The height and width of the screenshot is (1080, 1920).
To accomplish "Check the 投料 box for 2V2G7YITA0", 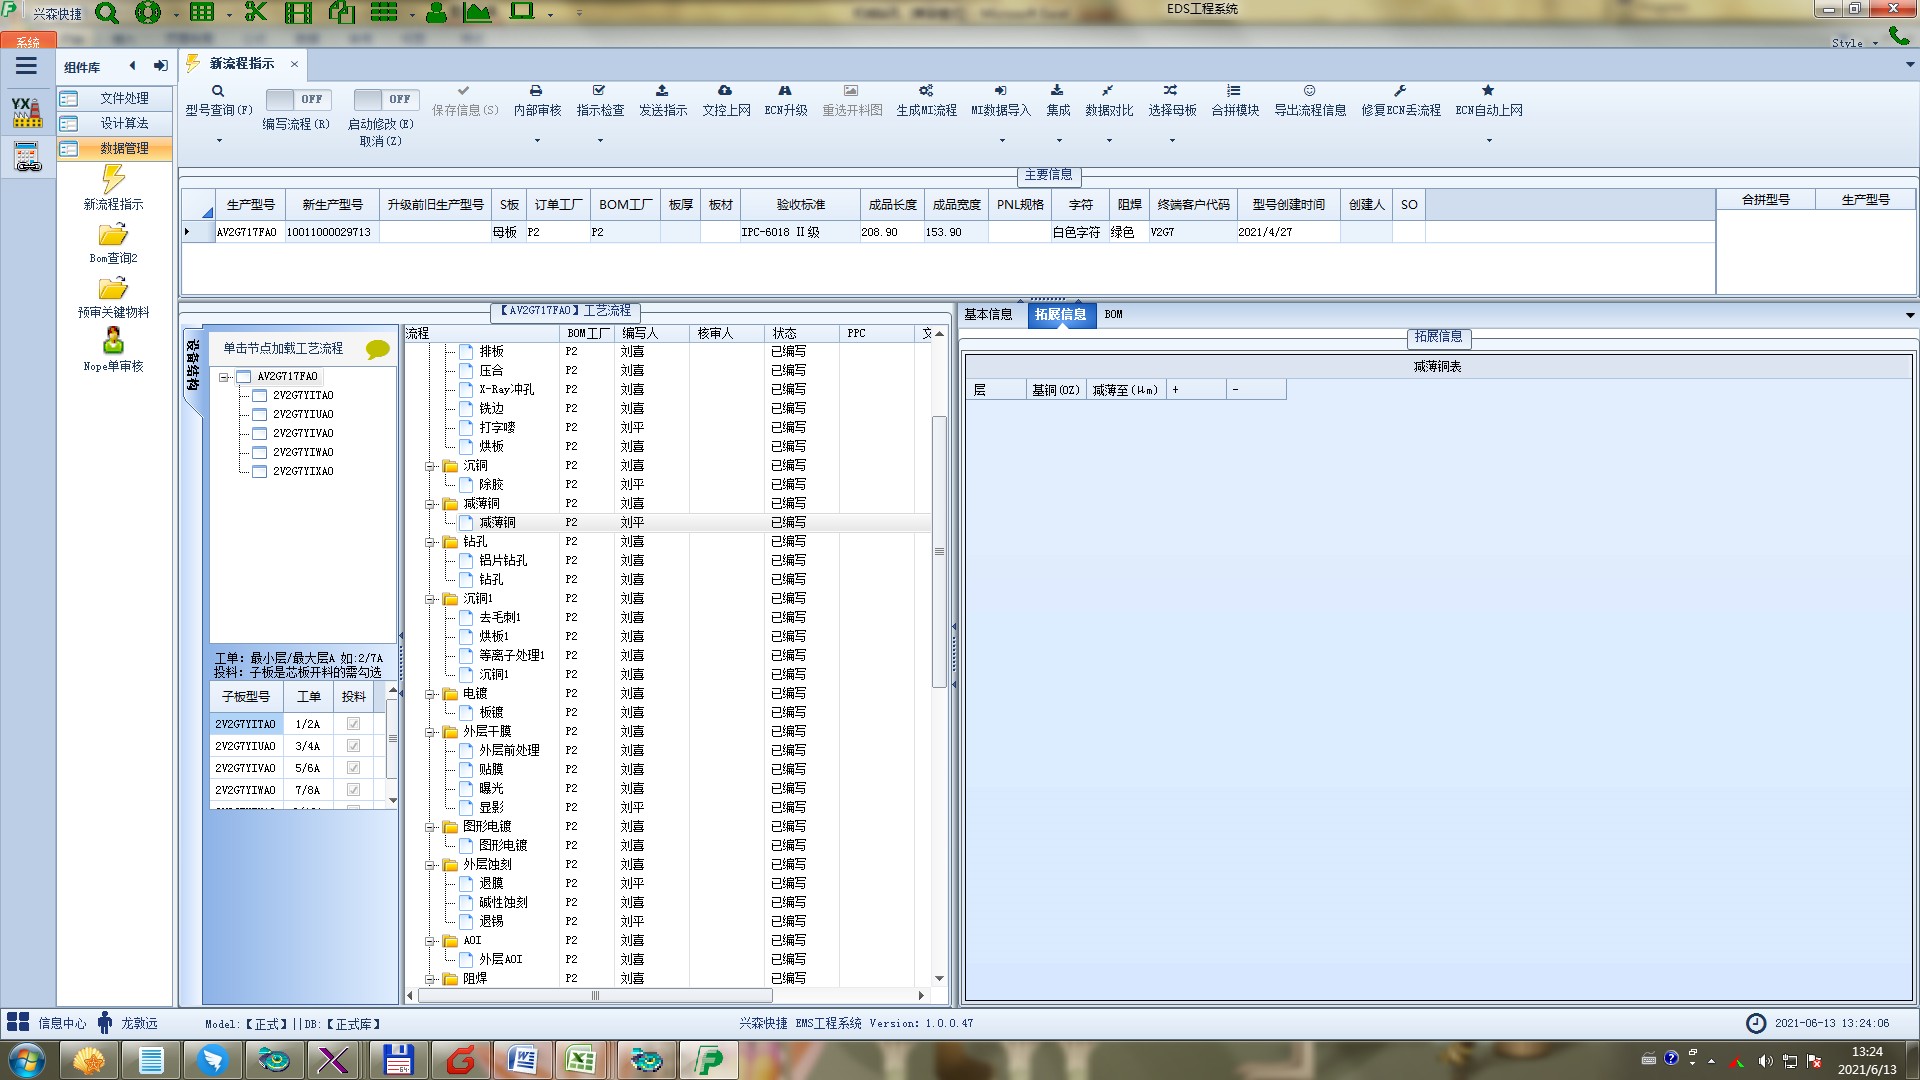I will 353,724.
